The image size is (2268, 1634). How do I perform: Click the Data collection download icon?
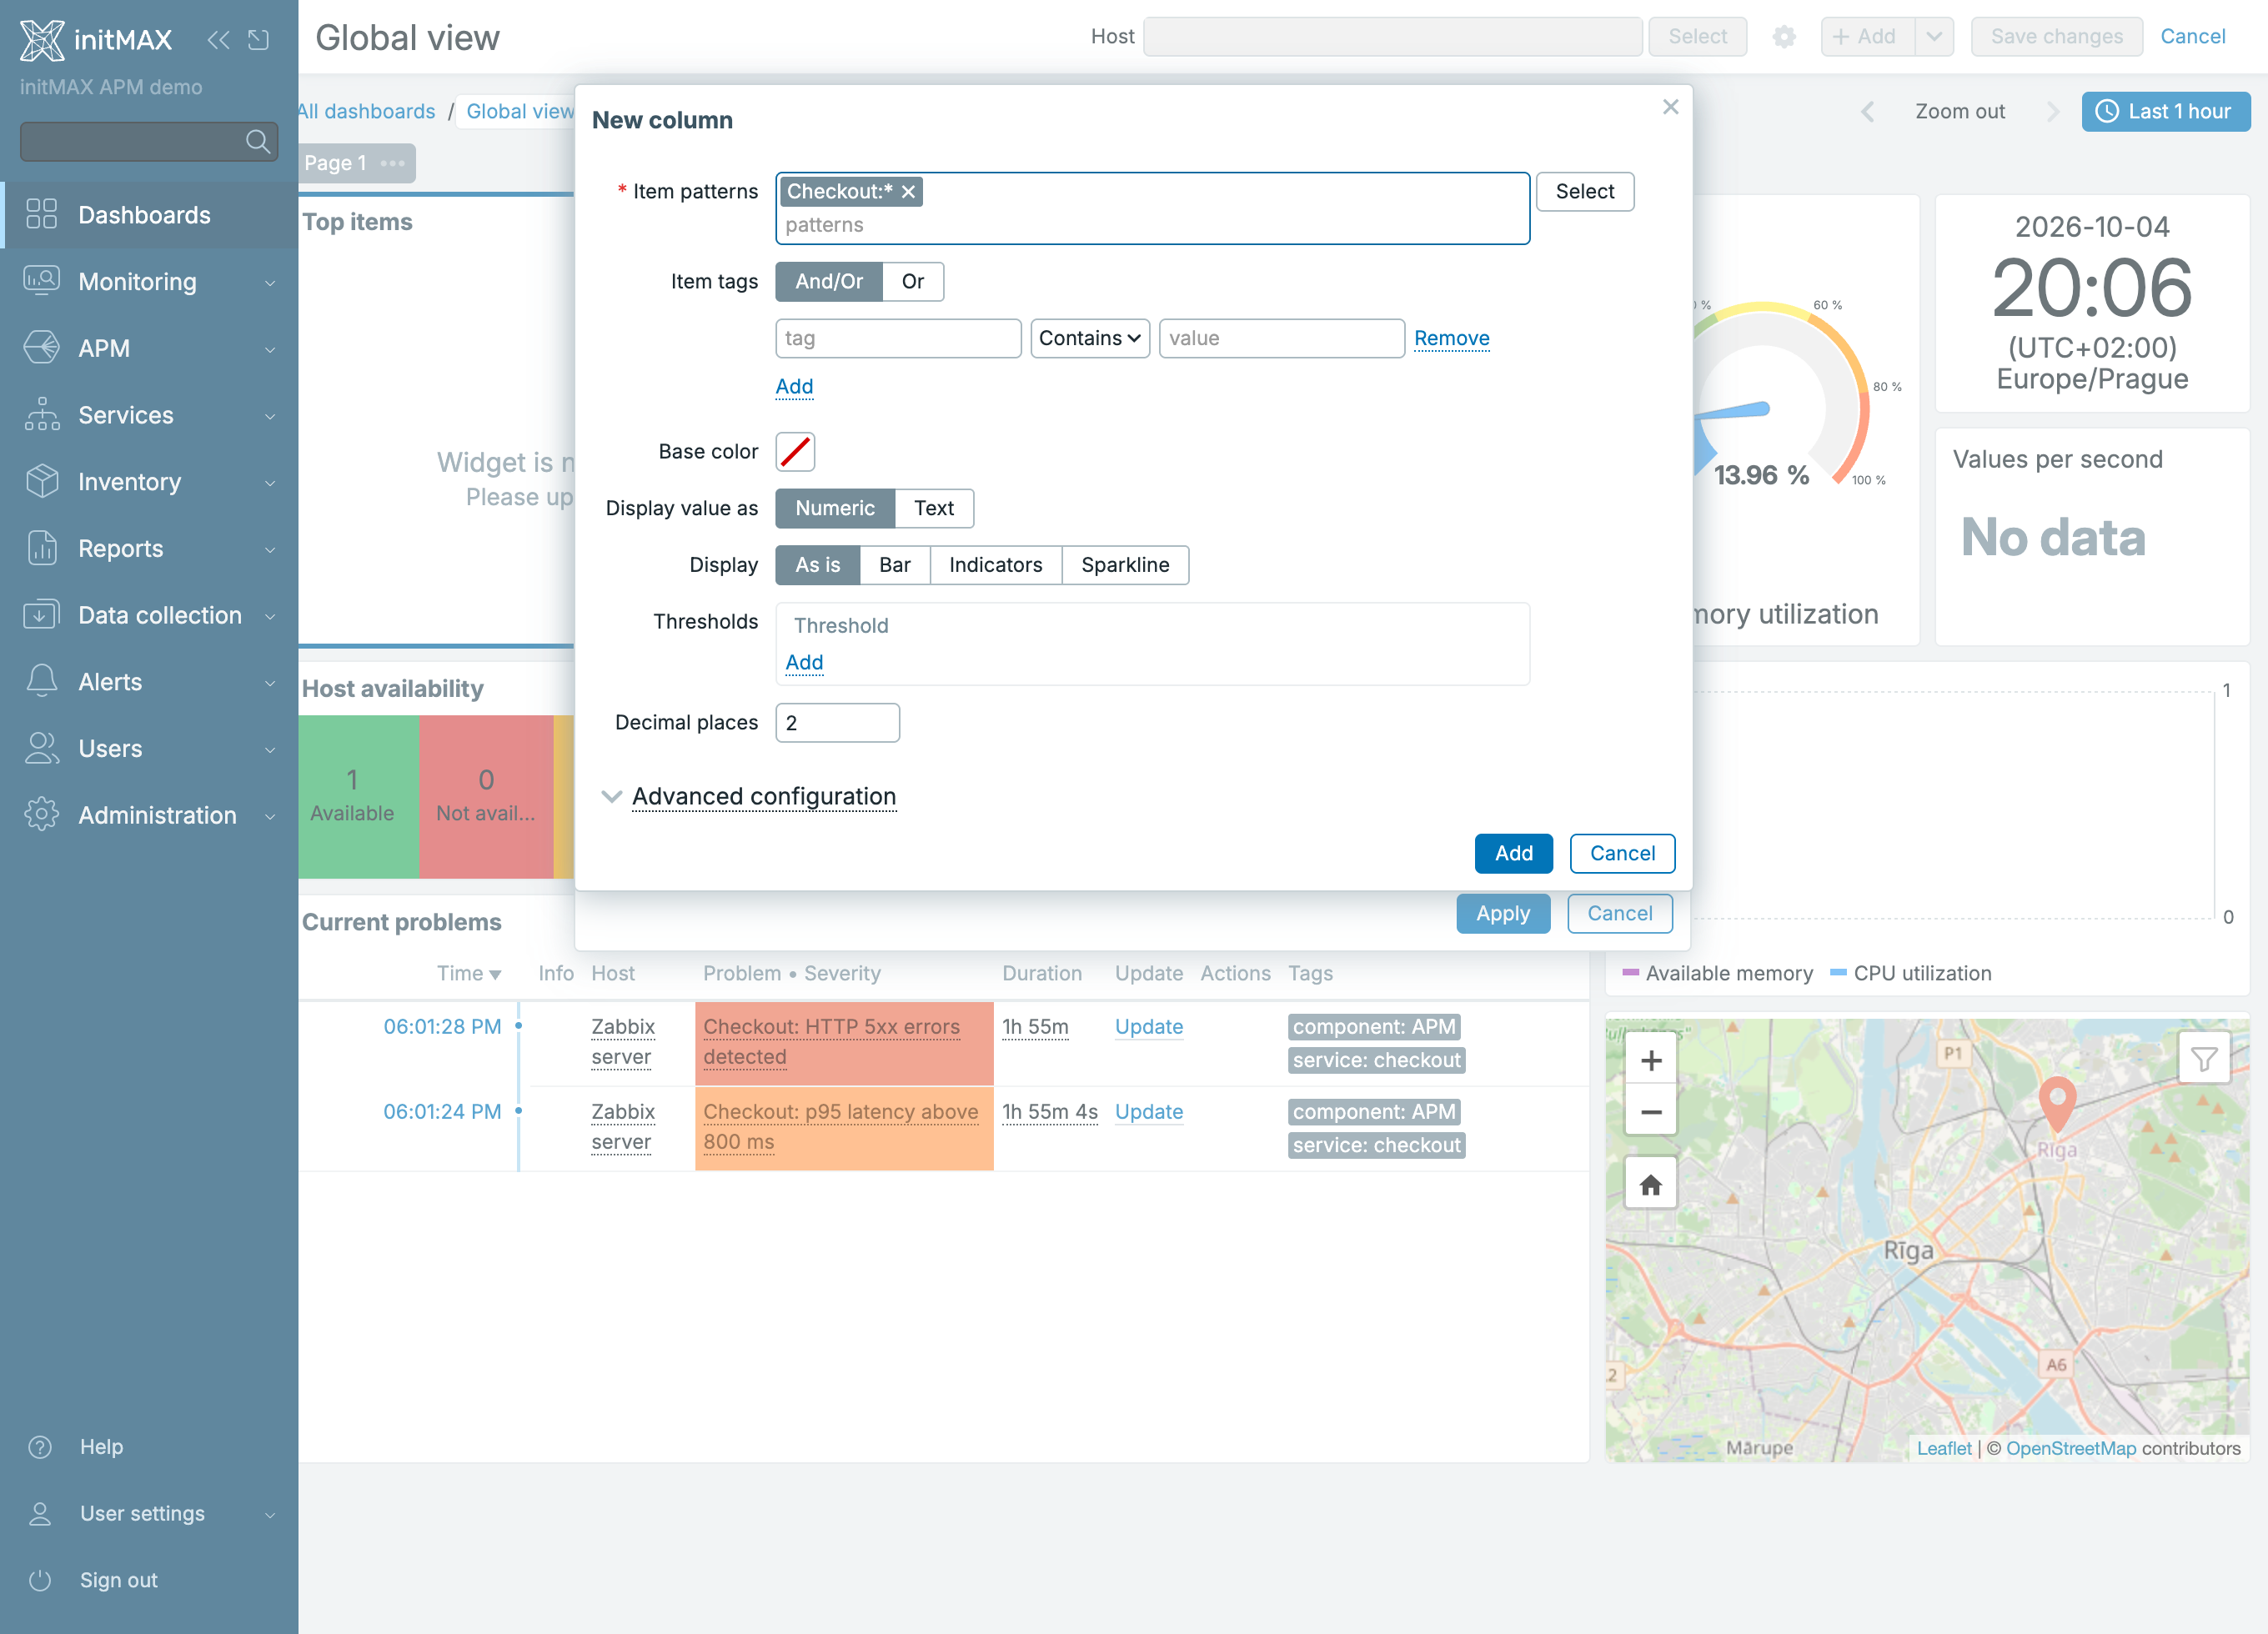(x=41, y=614)
